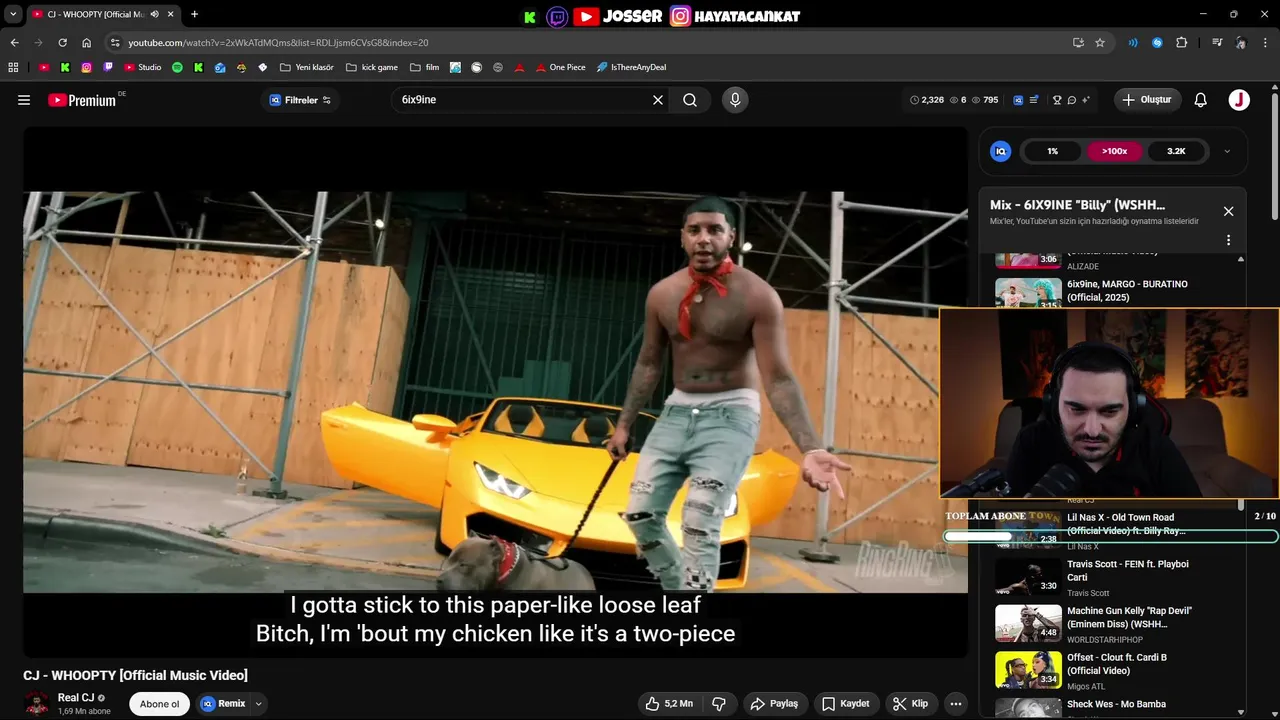This screenshot has height=720, width=1280.
Task: Open Filtreler filter options
Action: click(x=300, y=100)
